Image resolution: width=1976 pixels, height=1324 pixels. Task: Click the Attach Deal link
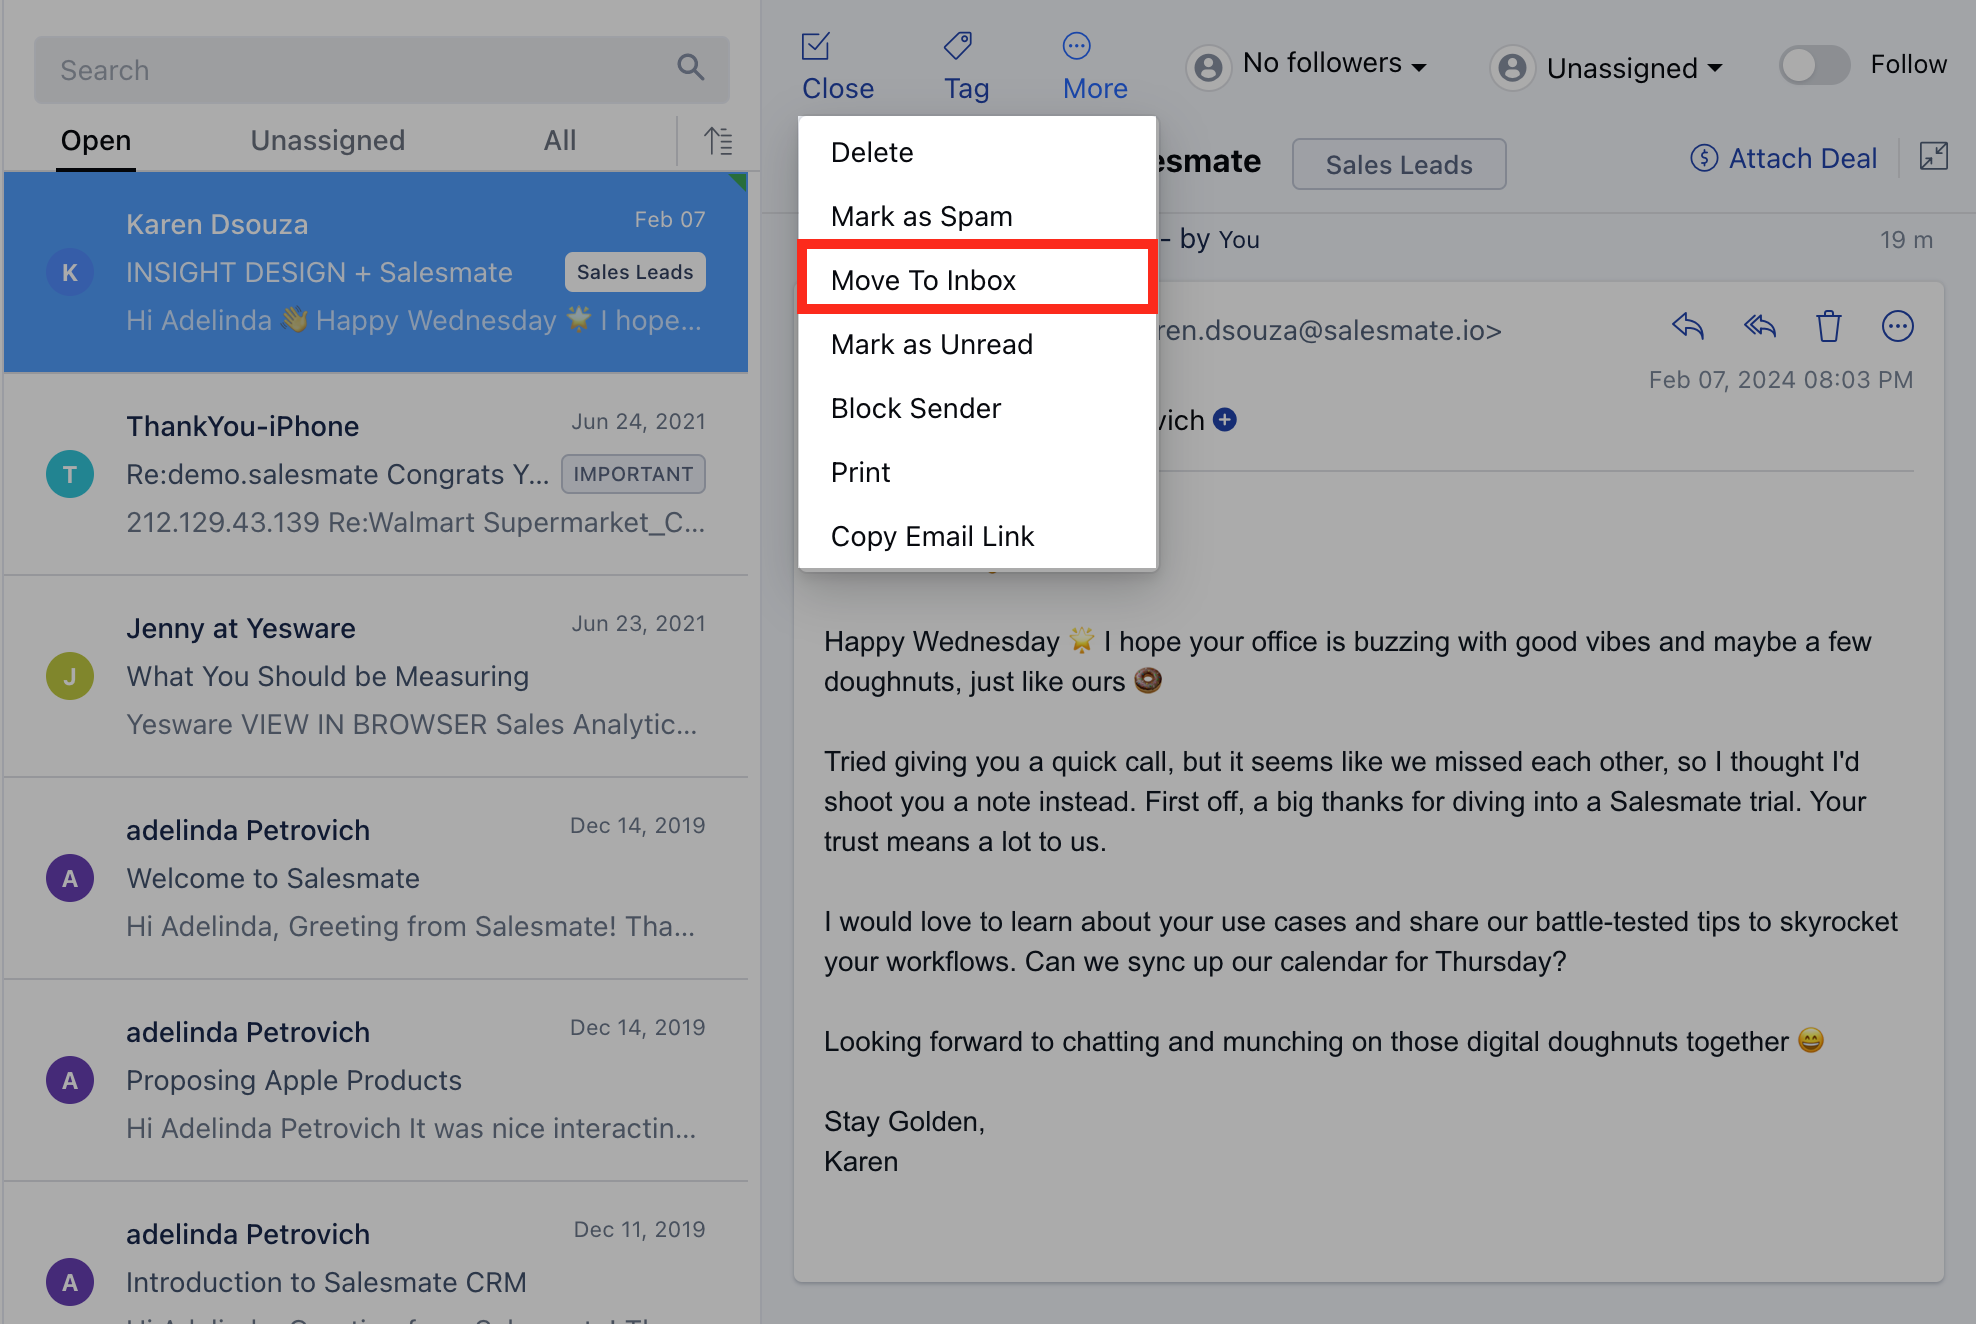pos(1783,158)
